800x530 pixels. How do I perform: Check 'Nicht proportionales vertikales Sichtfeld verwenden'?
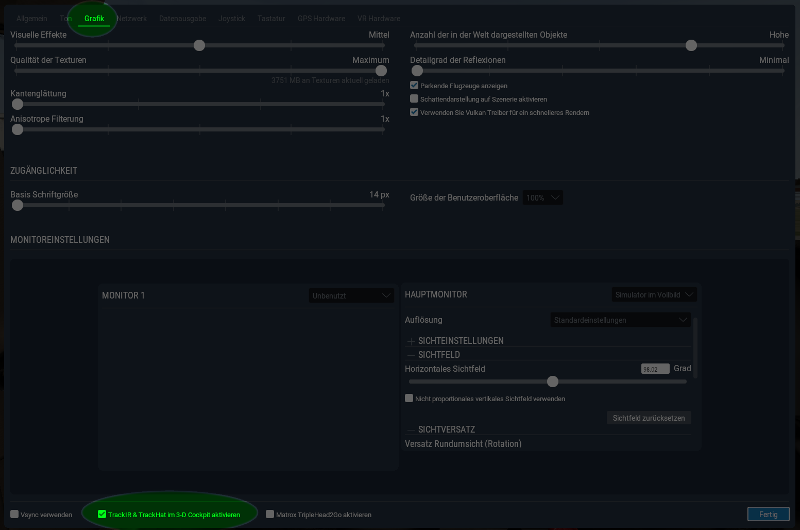tap(409, 398)
